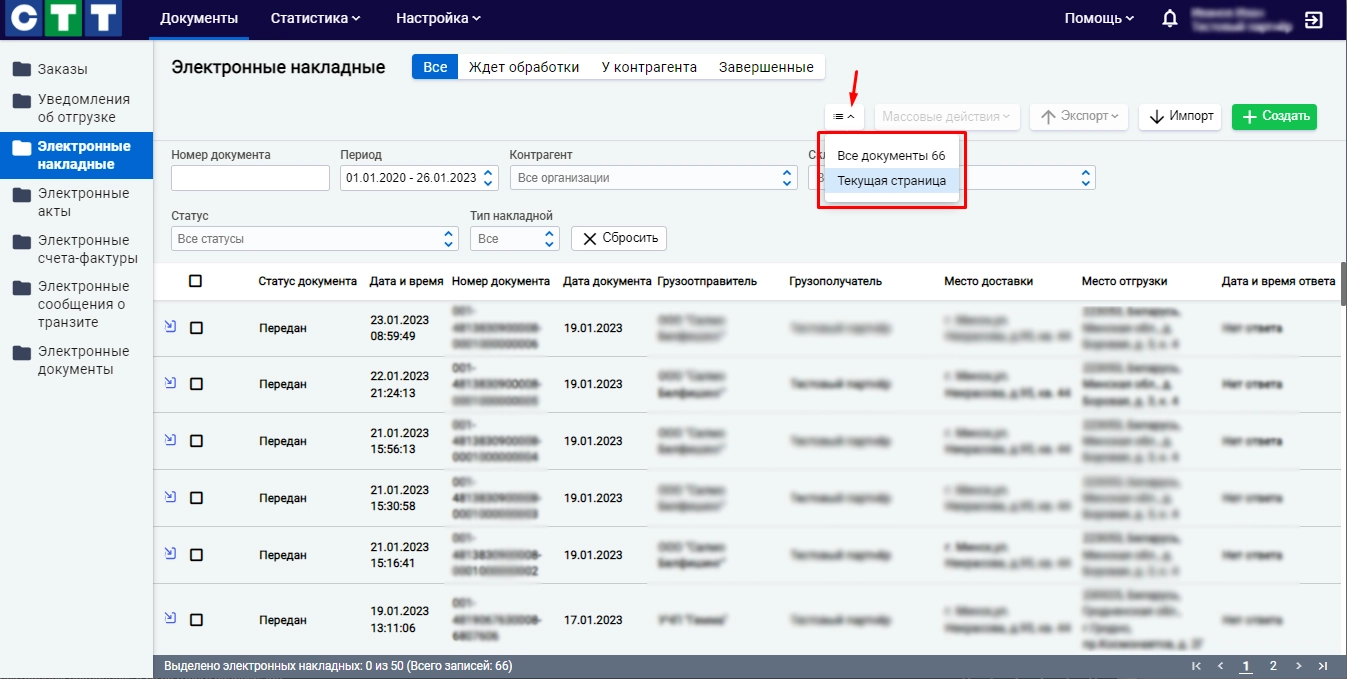Open Электронные накладные in the sidebar
1347x679 pixels.
tap(76, 155)
